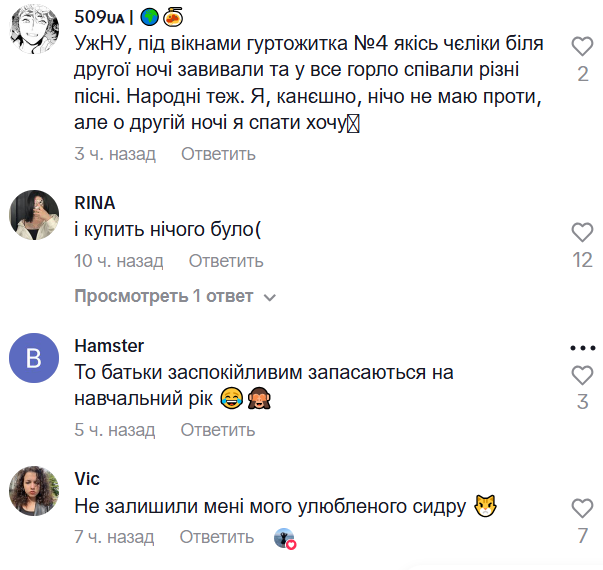This screenshot has width=603, height=570.
Task: Like Hamster's comment with heart icon
Action: 582,375
